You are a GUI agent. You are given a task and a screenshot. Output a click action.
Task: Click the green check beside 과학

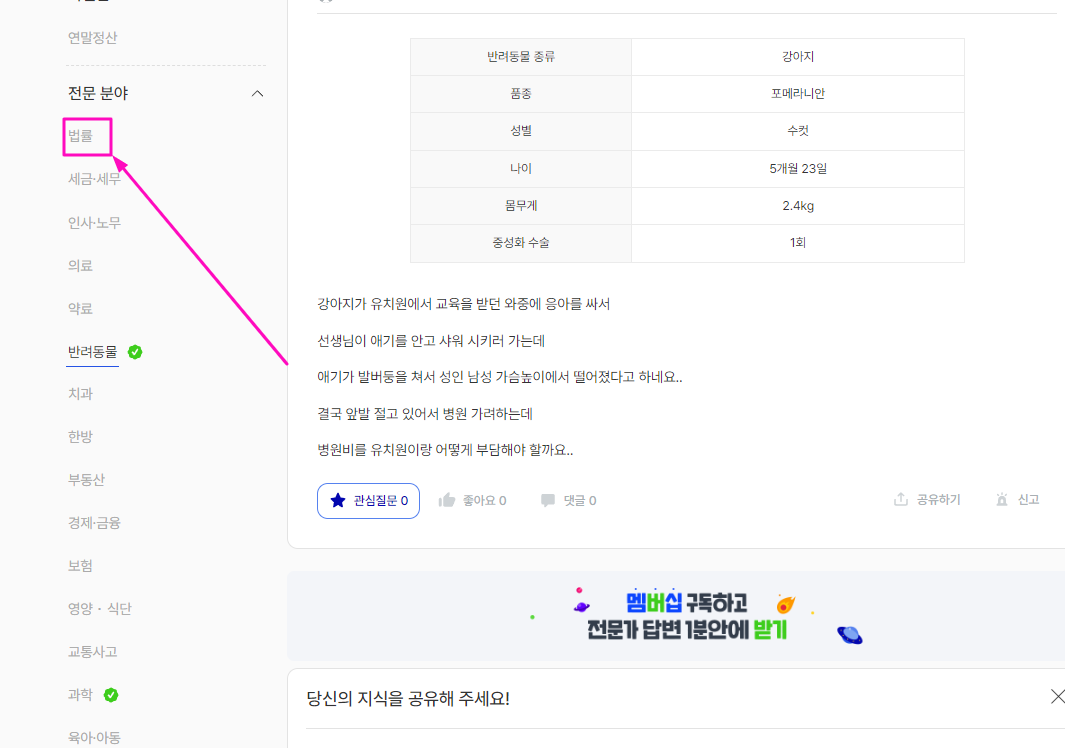point(111,695)
